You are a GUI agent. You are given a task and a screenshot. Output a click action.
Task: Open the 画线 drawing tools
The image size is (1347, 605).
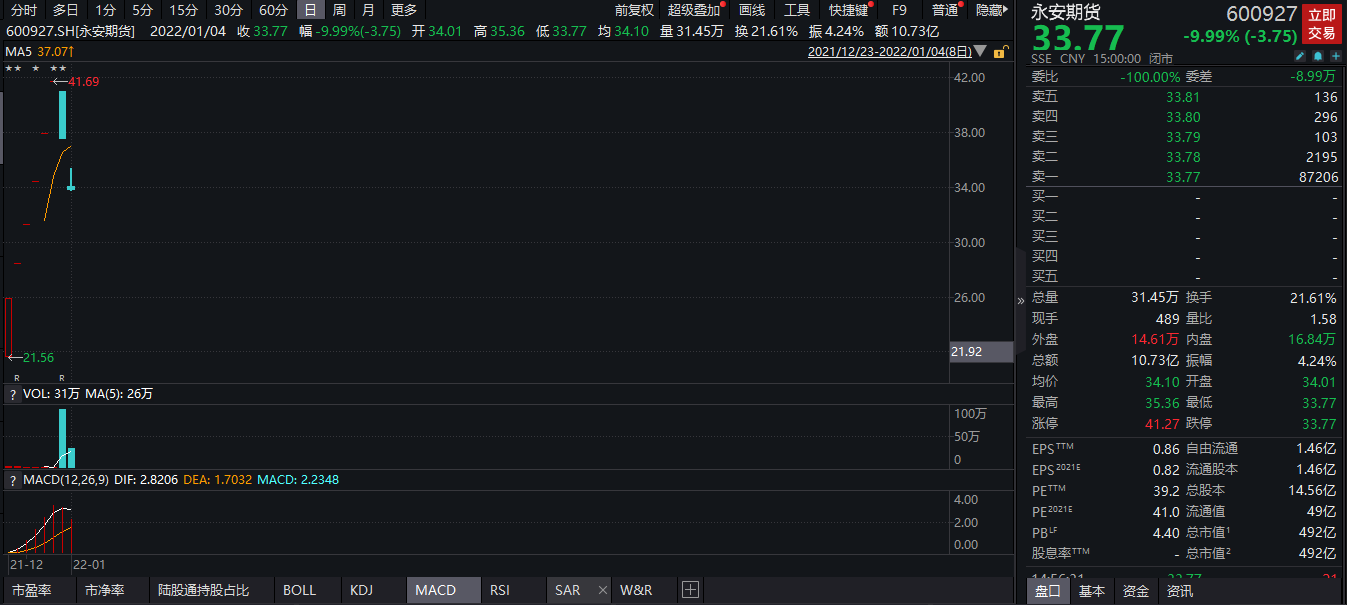[751, 10]
